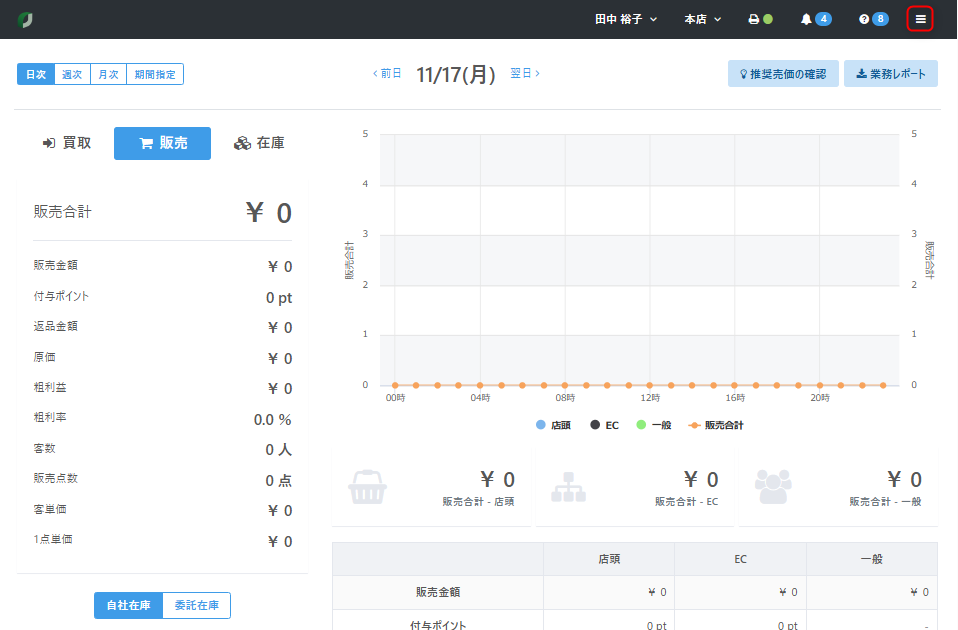Click the green leaf app logo

(25, 20)
